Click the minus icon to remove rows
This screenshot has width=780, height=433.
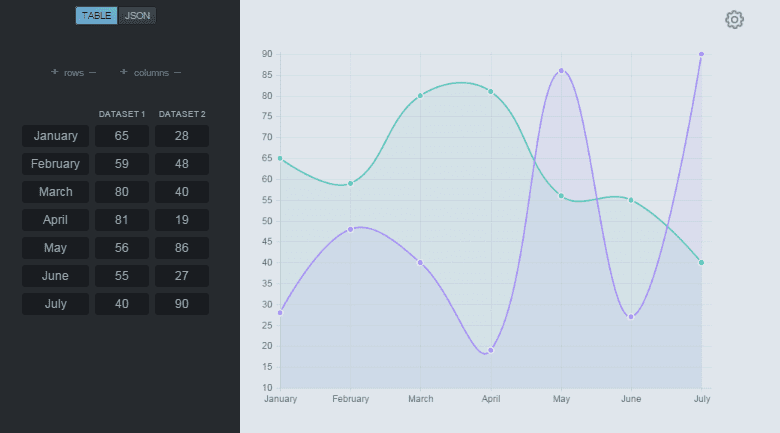(x=92, y=72)
